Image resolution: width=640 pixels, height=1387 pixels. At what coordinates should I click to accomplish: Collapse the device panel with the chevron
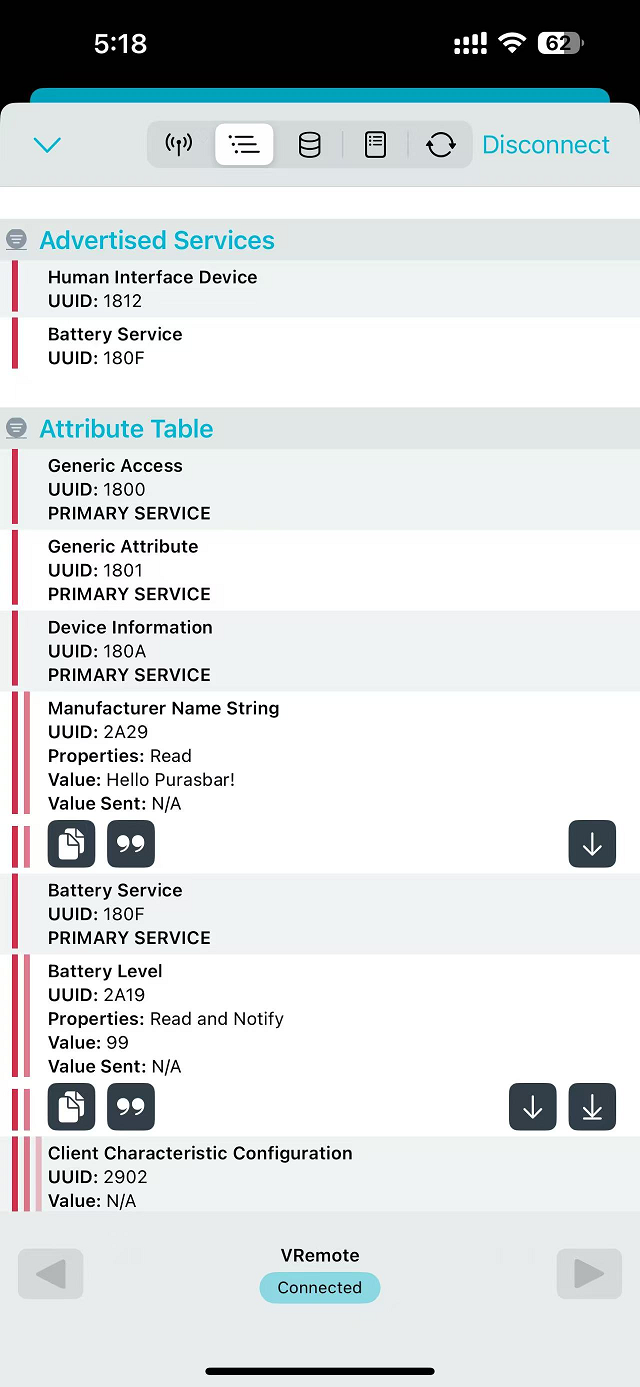[x=47, y=145]
